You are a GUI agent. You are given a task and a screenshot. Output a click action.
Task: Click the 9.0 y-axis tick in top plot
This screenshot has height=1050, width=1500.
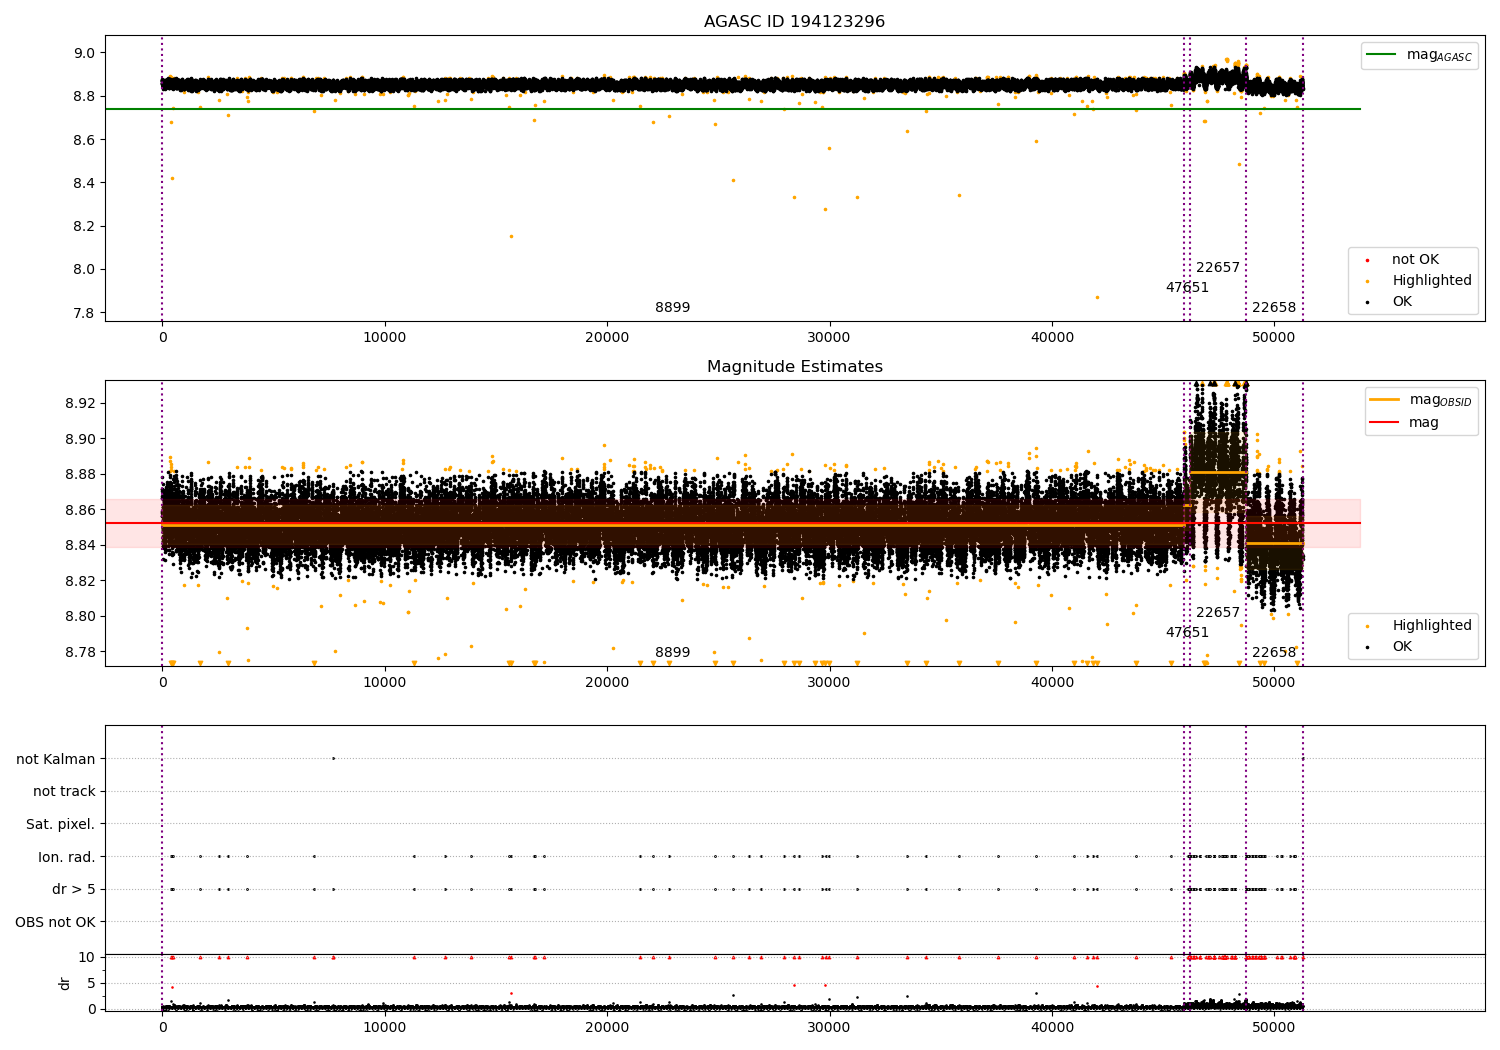click(84, 53)
